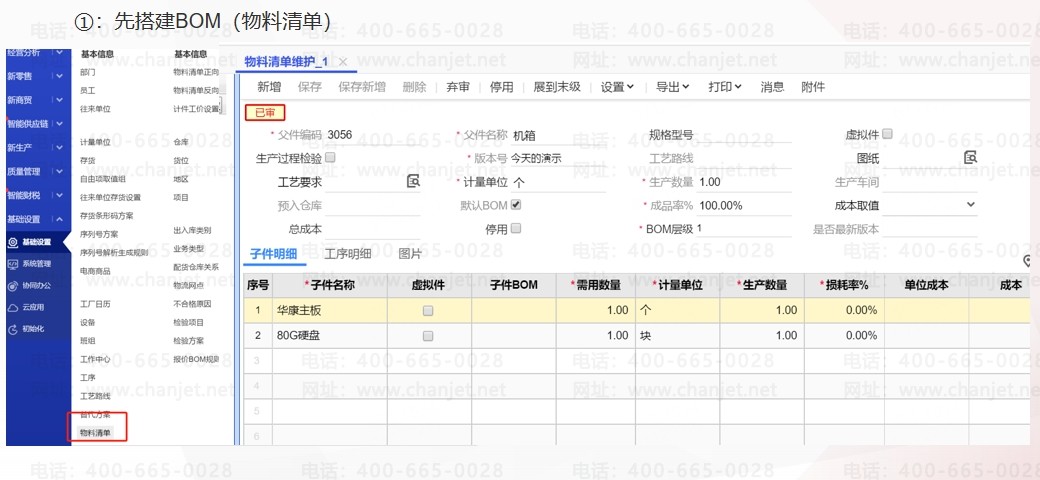The image size is (1040, 480).
Task: Open the 协同办公 sidebar icon
Action: (13, 286)
